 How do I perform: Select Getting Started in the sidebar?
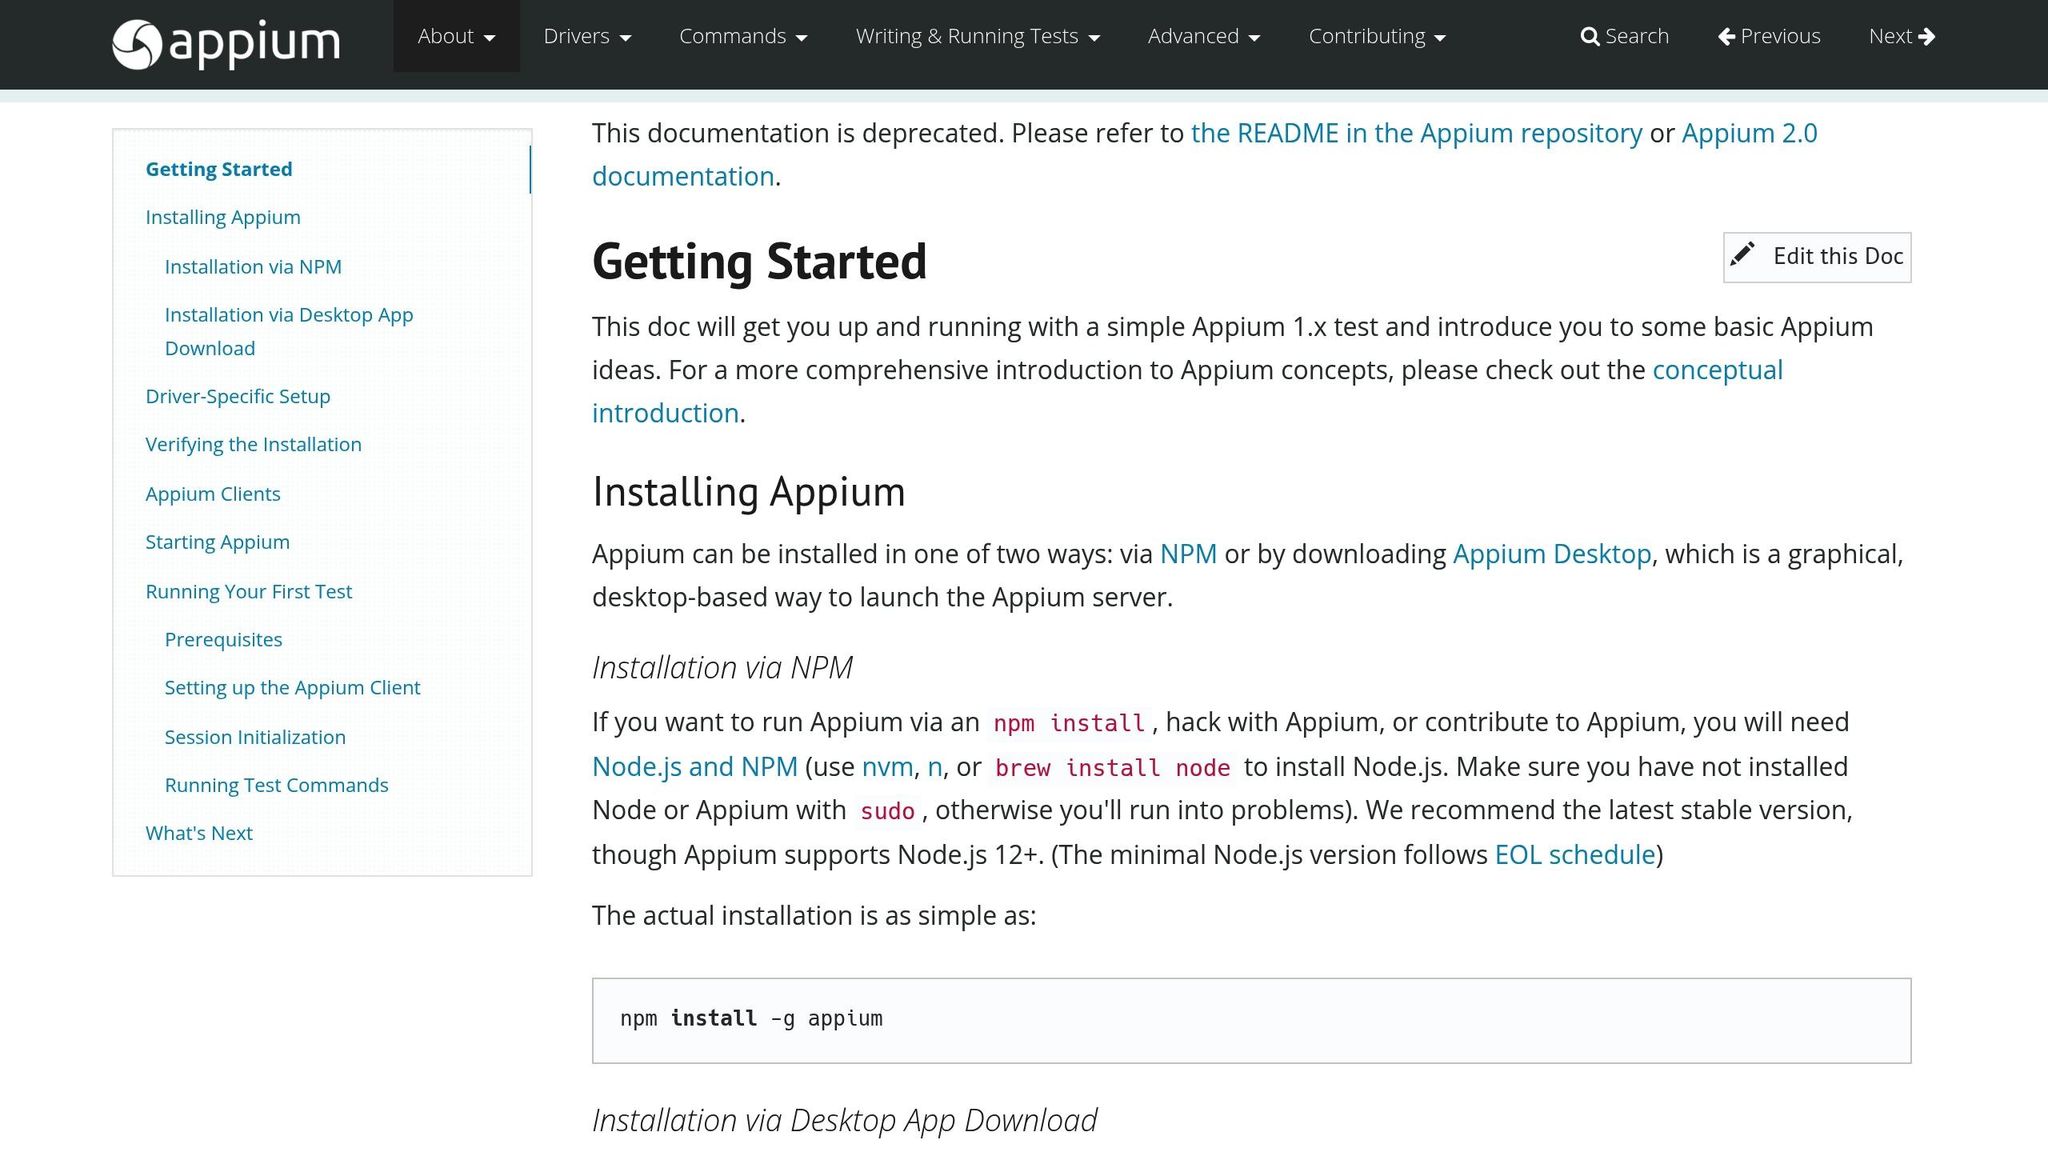pos(219,168)
